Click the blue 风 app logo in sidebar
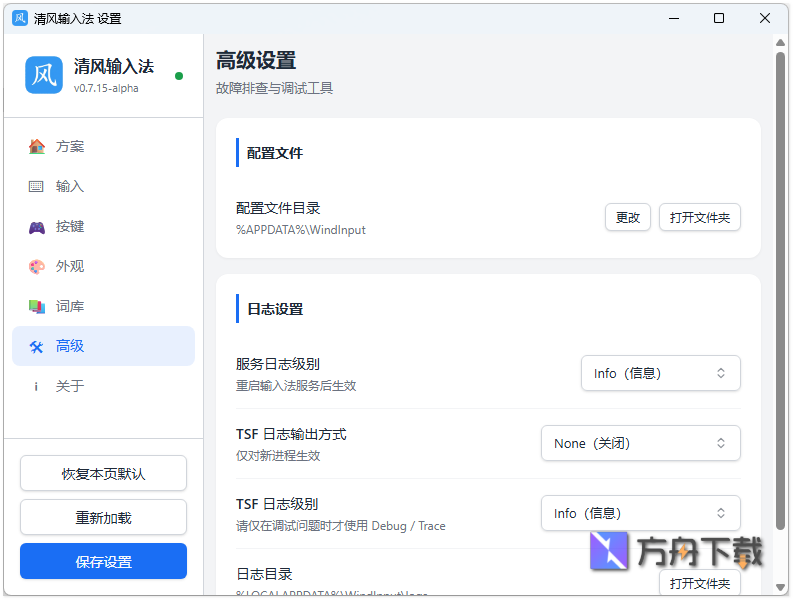Image resolution: width=793 pixels, height=600 pixels. (x=44, y=75)
